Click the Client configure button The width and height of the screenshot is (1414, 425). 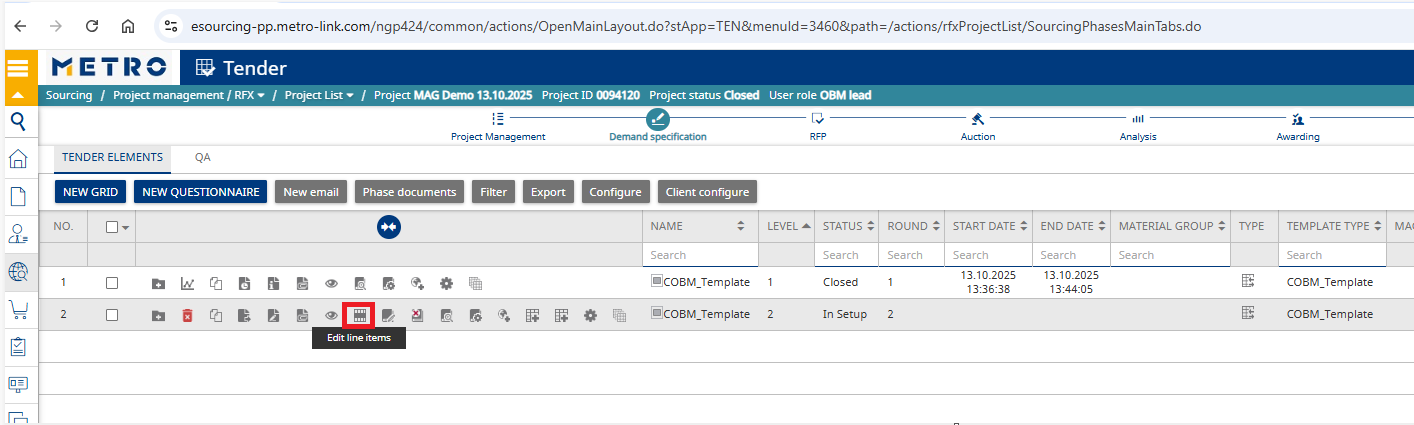coord(708,192)
